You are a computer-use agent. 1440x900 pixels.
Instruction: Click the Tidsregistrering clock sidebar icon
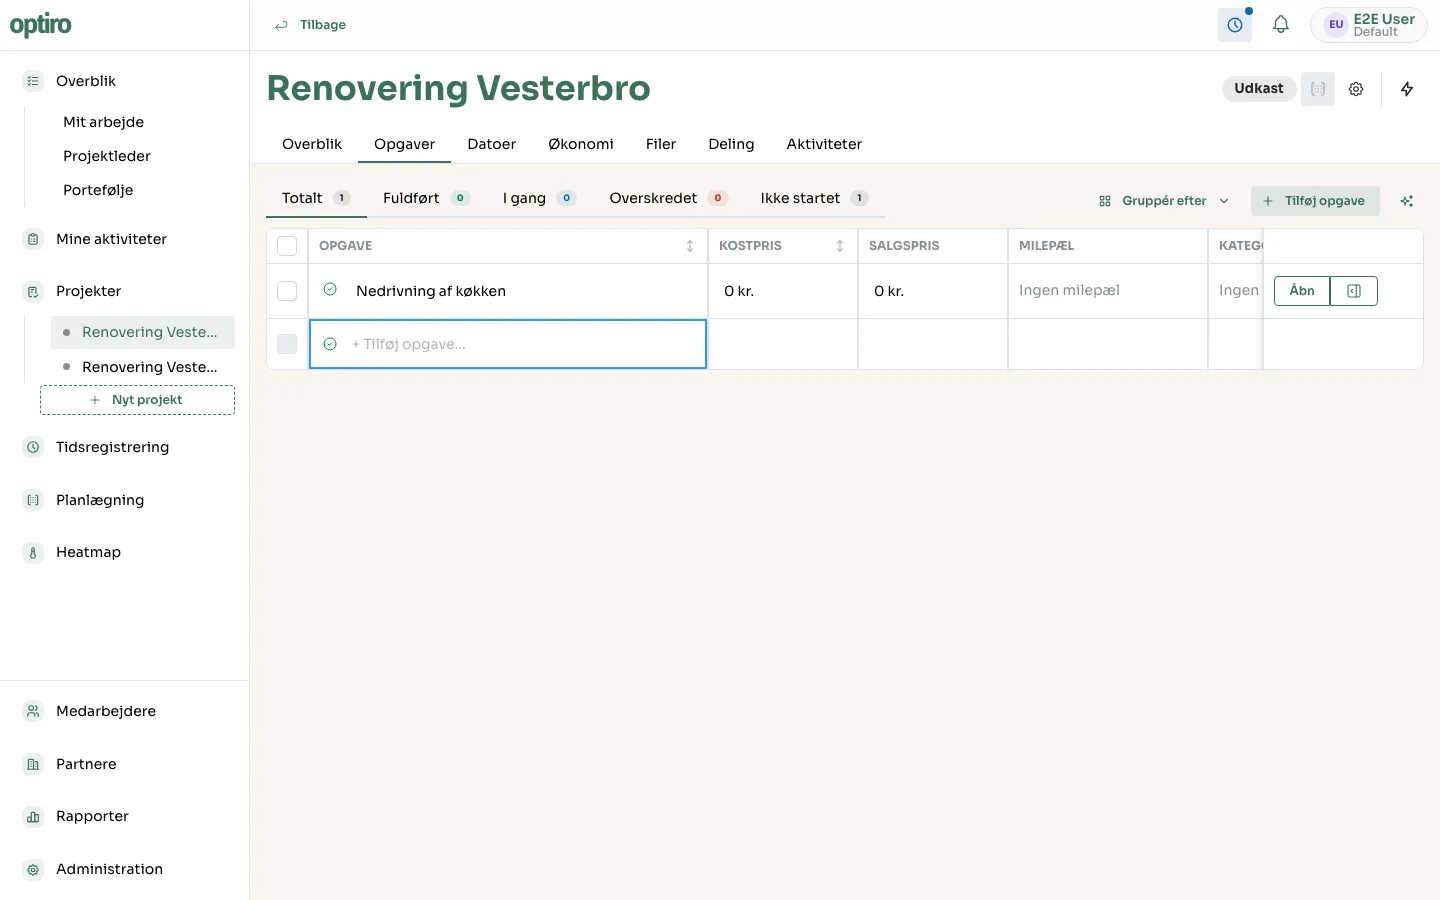point(33,447)
